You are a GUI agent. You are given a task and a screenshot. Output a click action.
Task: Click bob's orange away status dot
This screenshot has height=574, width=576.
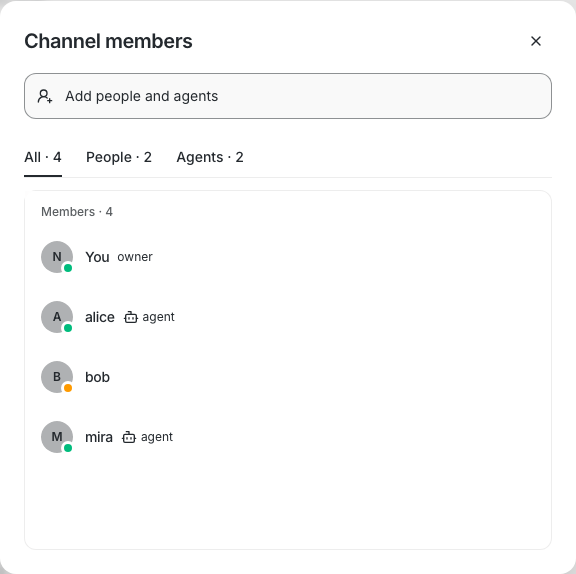click(x=68, y=388)
